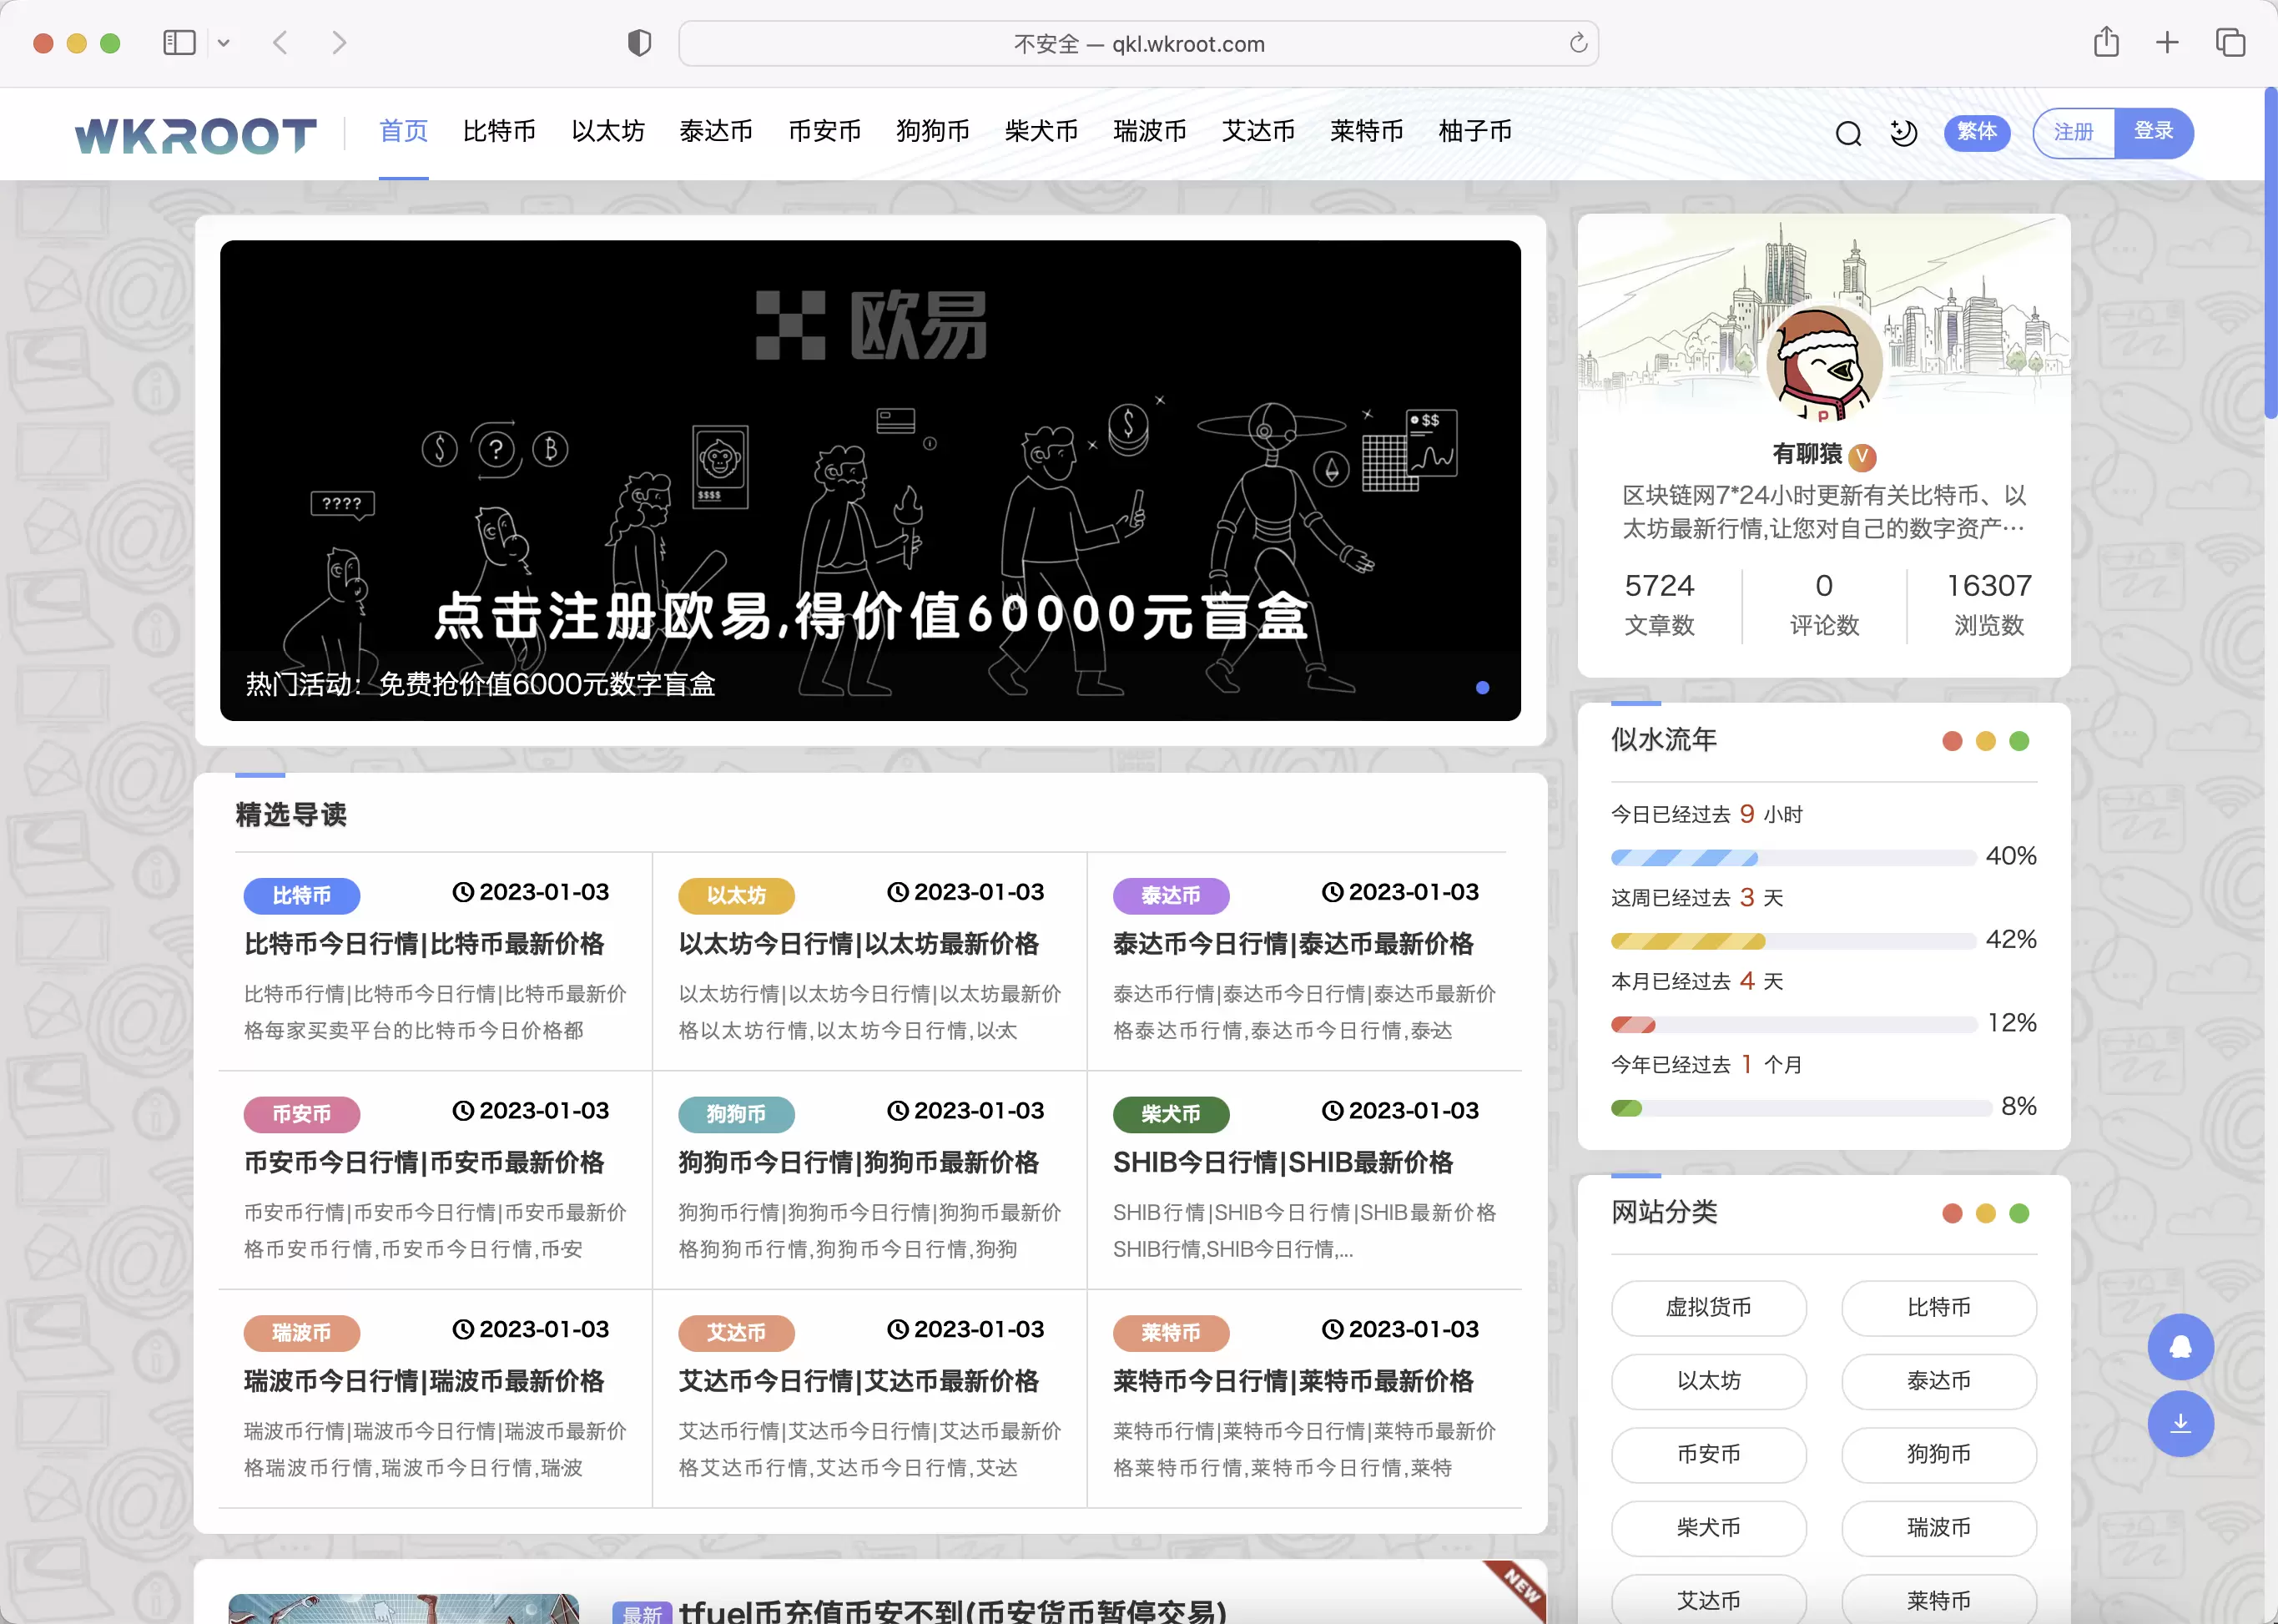Screen dimensions: 2278x1624
Task: Select the 首页 navigation tab
Action: tap(404, 131)
